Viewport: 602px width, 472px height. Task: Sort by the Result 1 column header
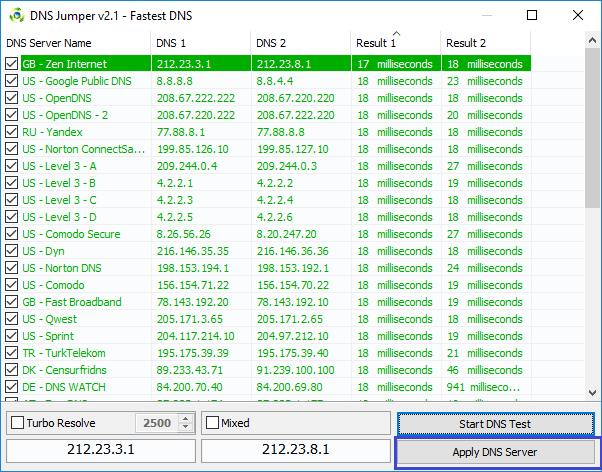tap(396, 43)
